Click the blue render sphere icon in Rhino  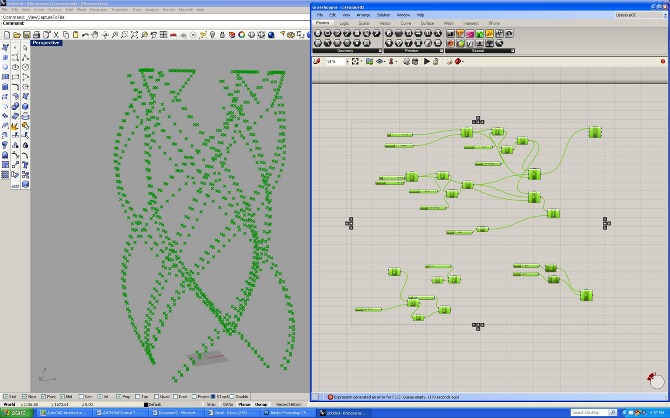271,35
